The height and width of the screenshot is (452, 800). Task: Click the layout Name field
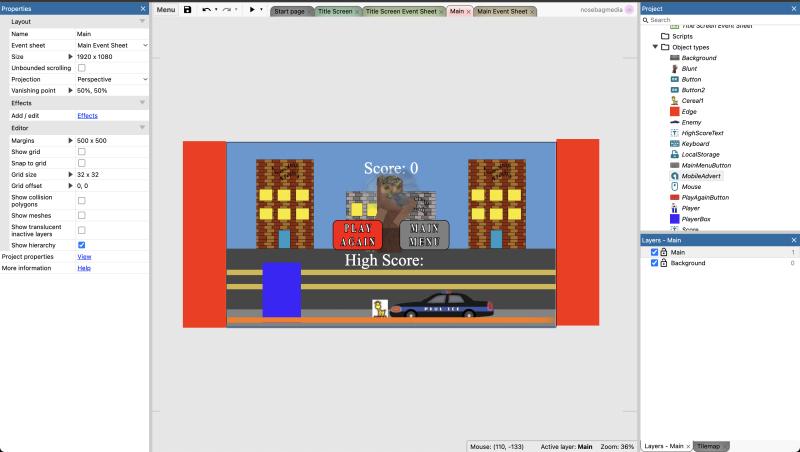[112, 34]
